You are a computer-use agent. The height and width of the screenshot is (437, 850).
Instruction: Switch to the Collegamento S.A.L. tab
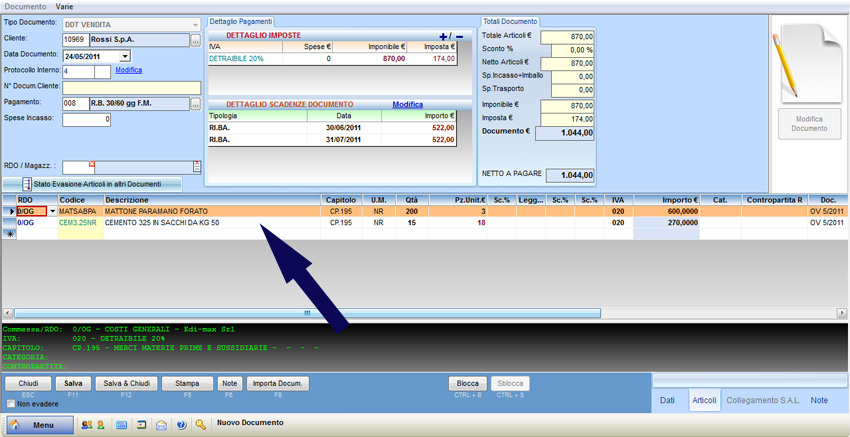(x=762, y=400)
